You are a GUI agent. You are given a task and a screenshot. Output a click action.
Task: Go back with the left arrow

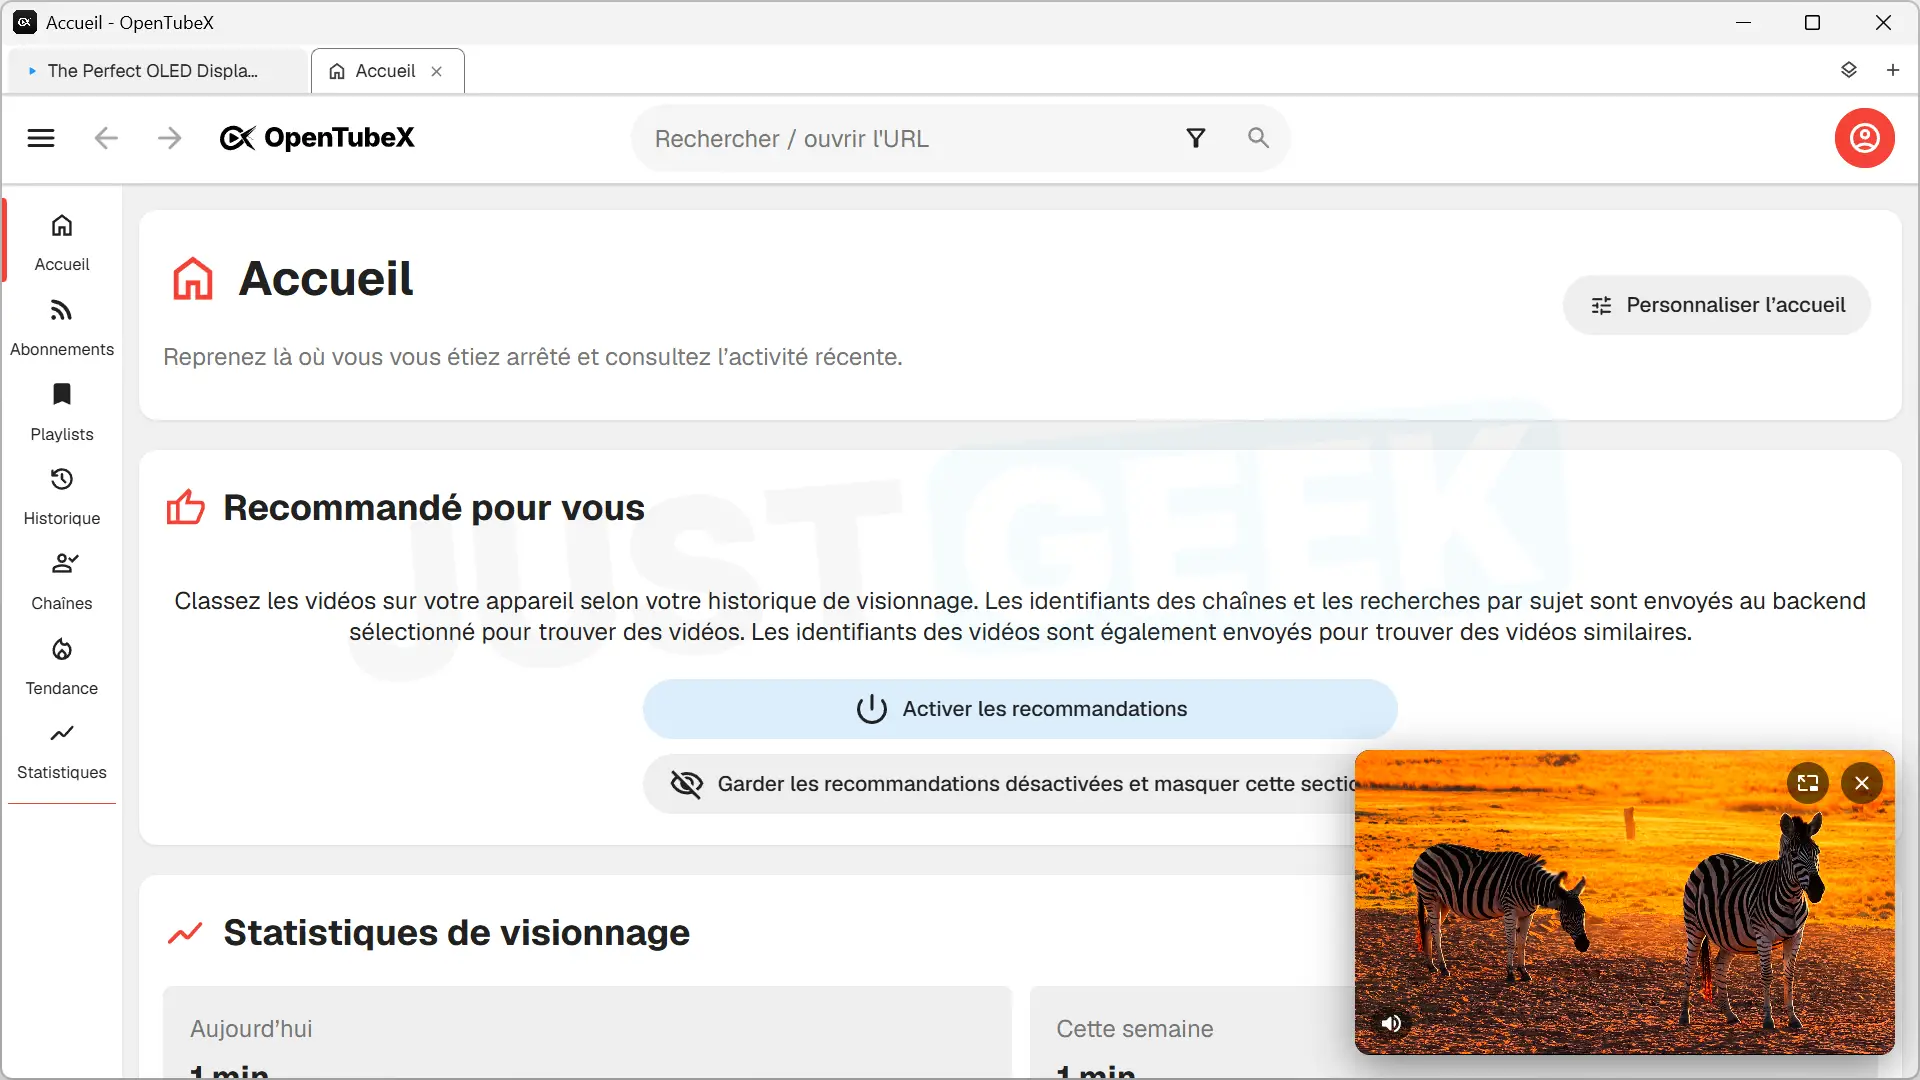coord(106,138)
